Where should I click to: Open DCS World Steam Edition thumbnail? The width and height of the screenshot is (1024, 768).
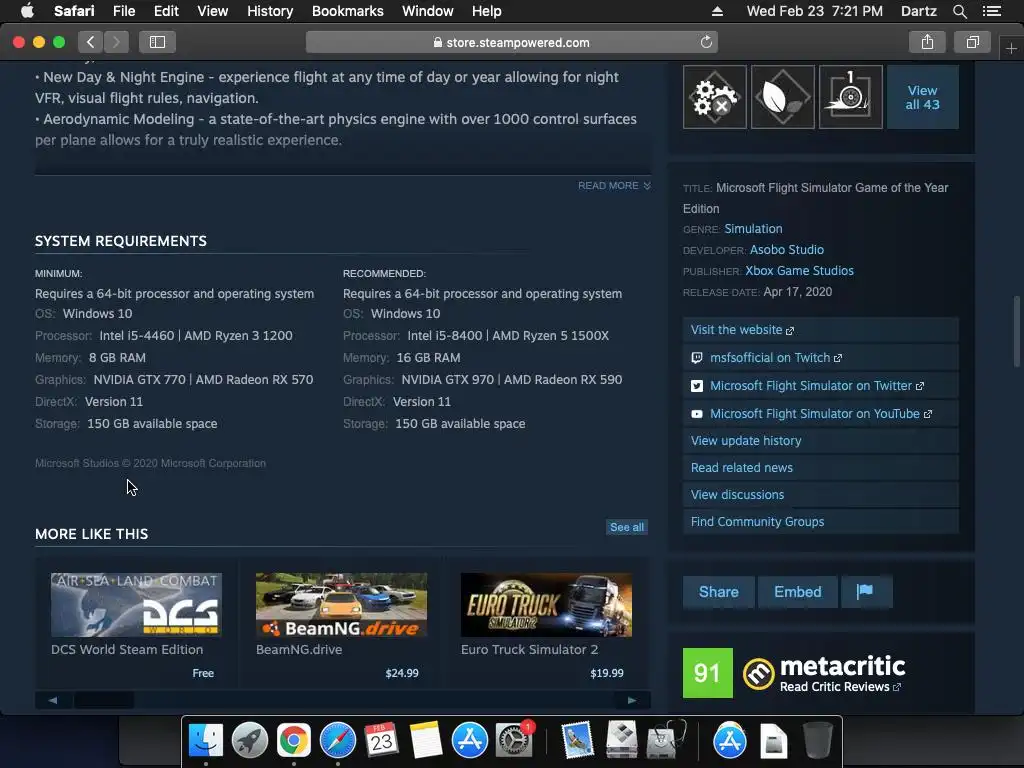coord(136,605)
